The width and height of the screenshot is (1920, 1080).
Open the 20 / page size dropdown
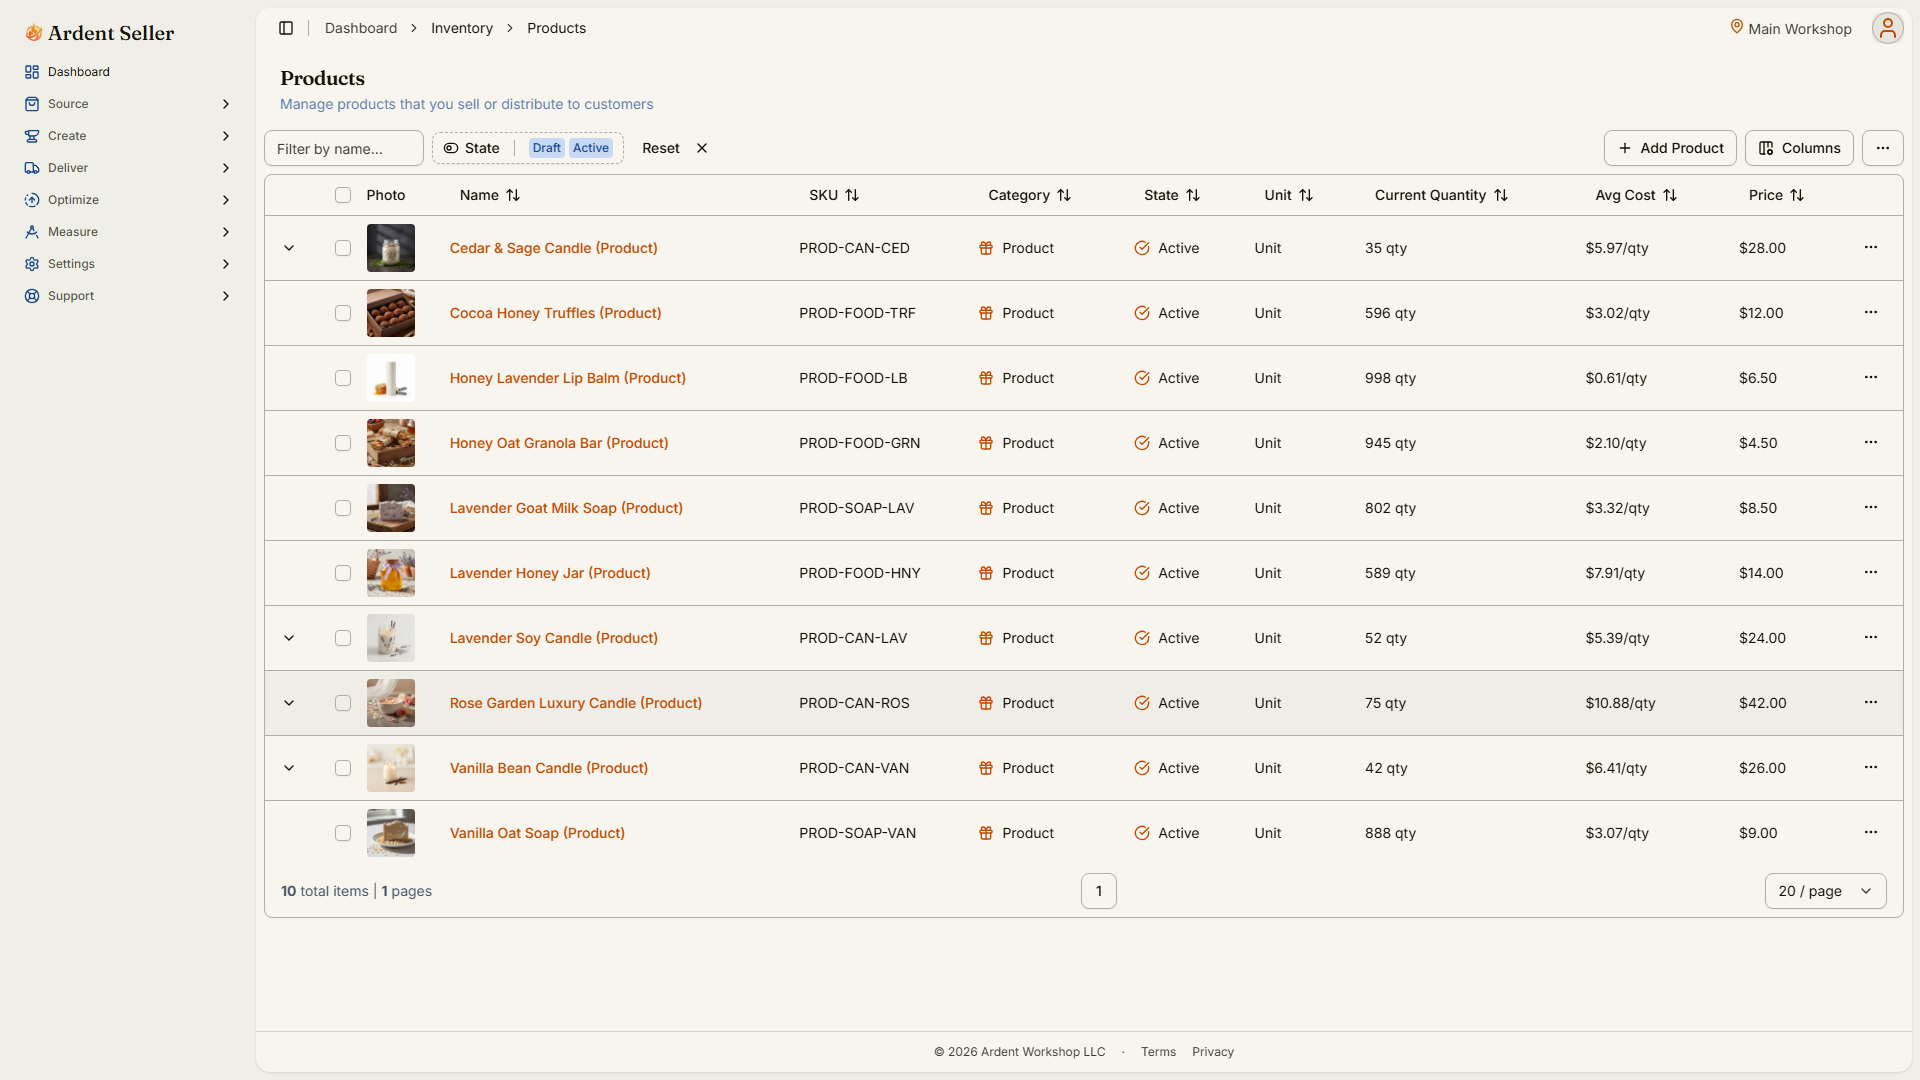[1825, 891]
